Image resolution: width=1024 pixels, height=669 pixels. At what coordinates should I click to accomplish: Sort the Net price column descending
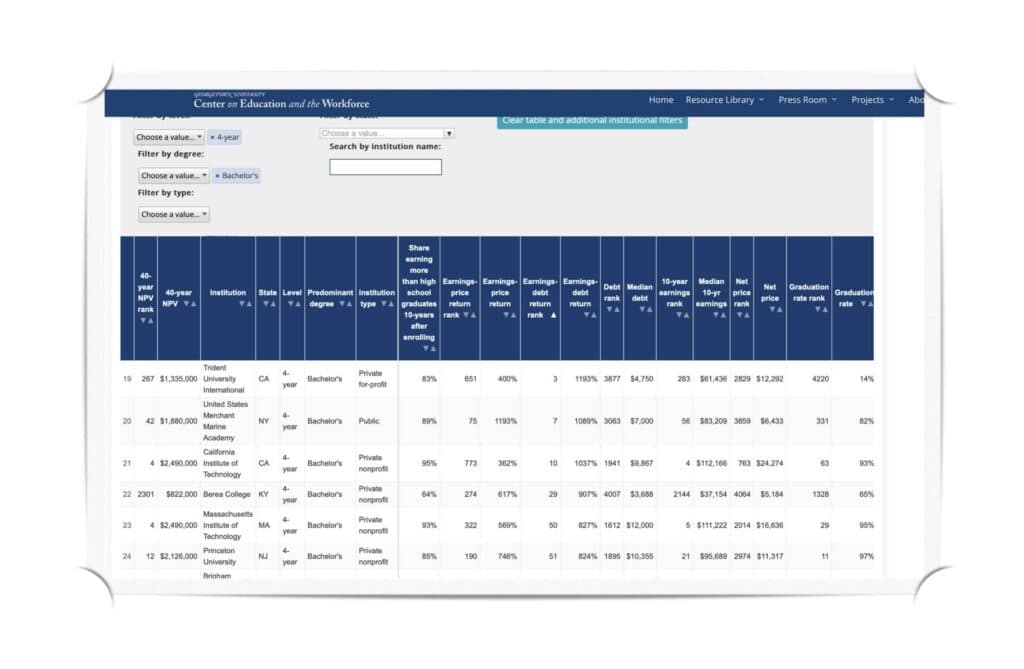[x=774, y=309]
